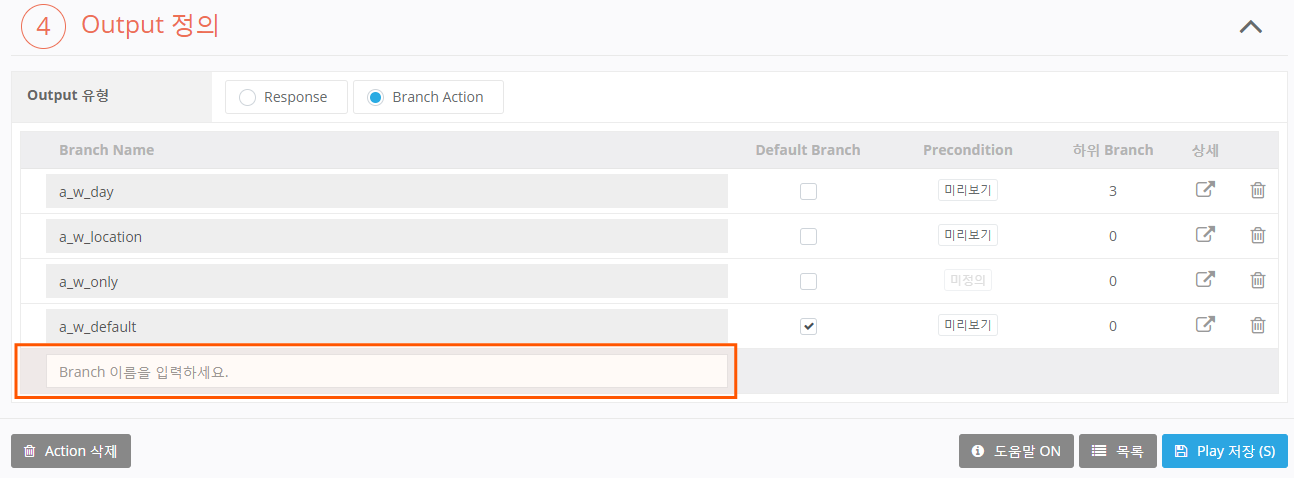The image size is (1294, 478).
Task: Delete the a_w_location branch
Action: point(1258,235)
